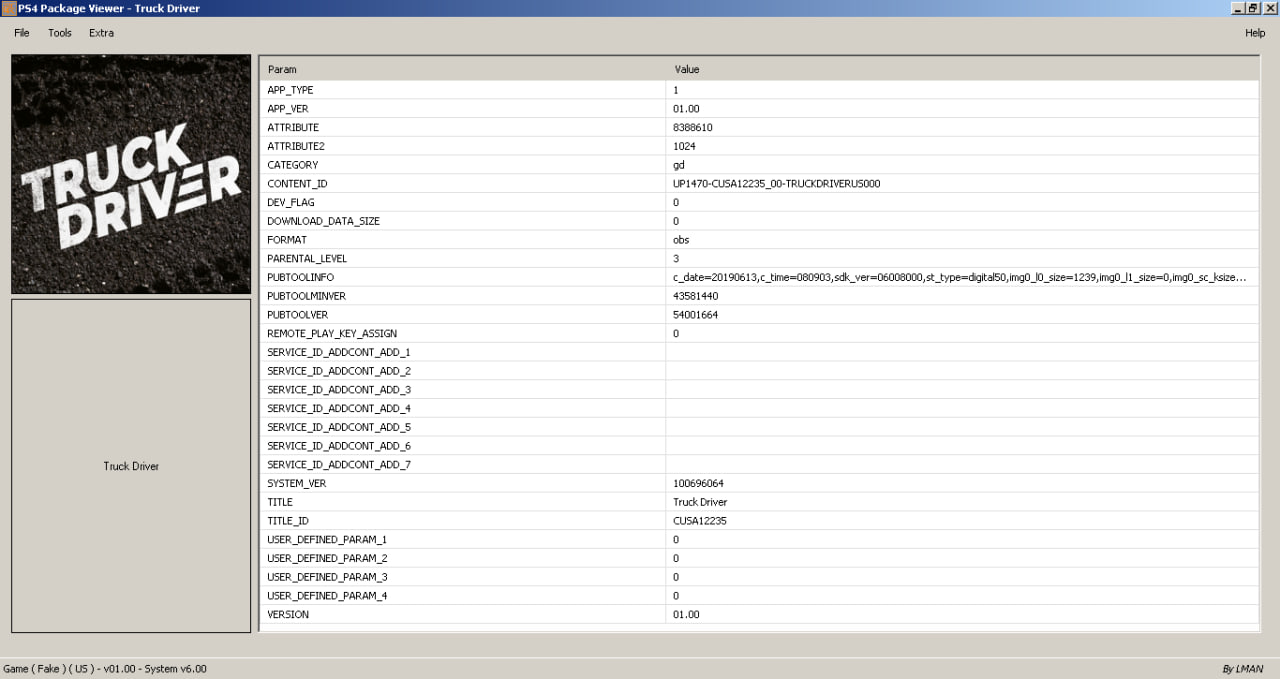Screen dimensions: 1280x679
Task: Click the 'Truck Driver' title value cell
Action: (962, 503)
